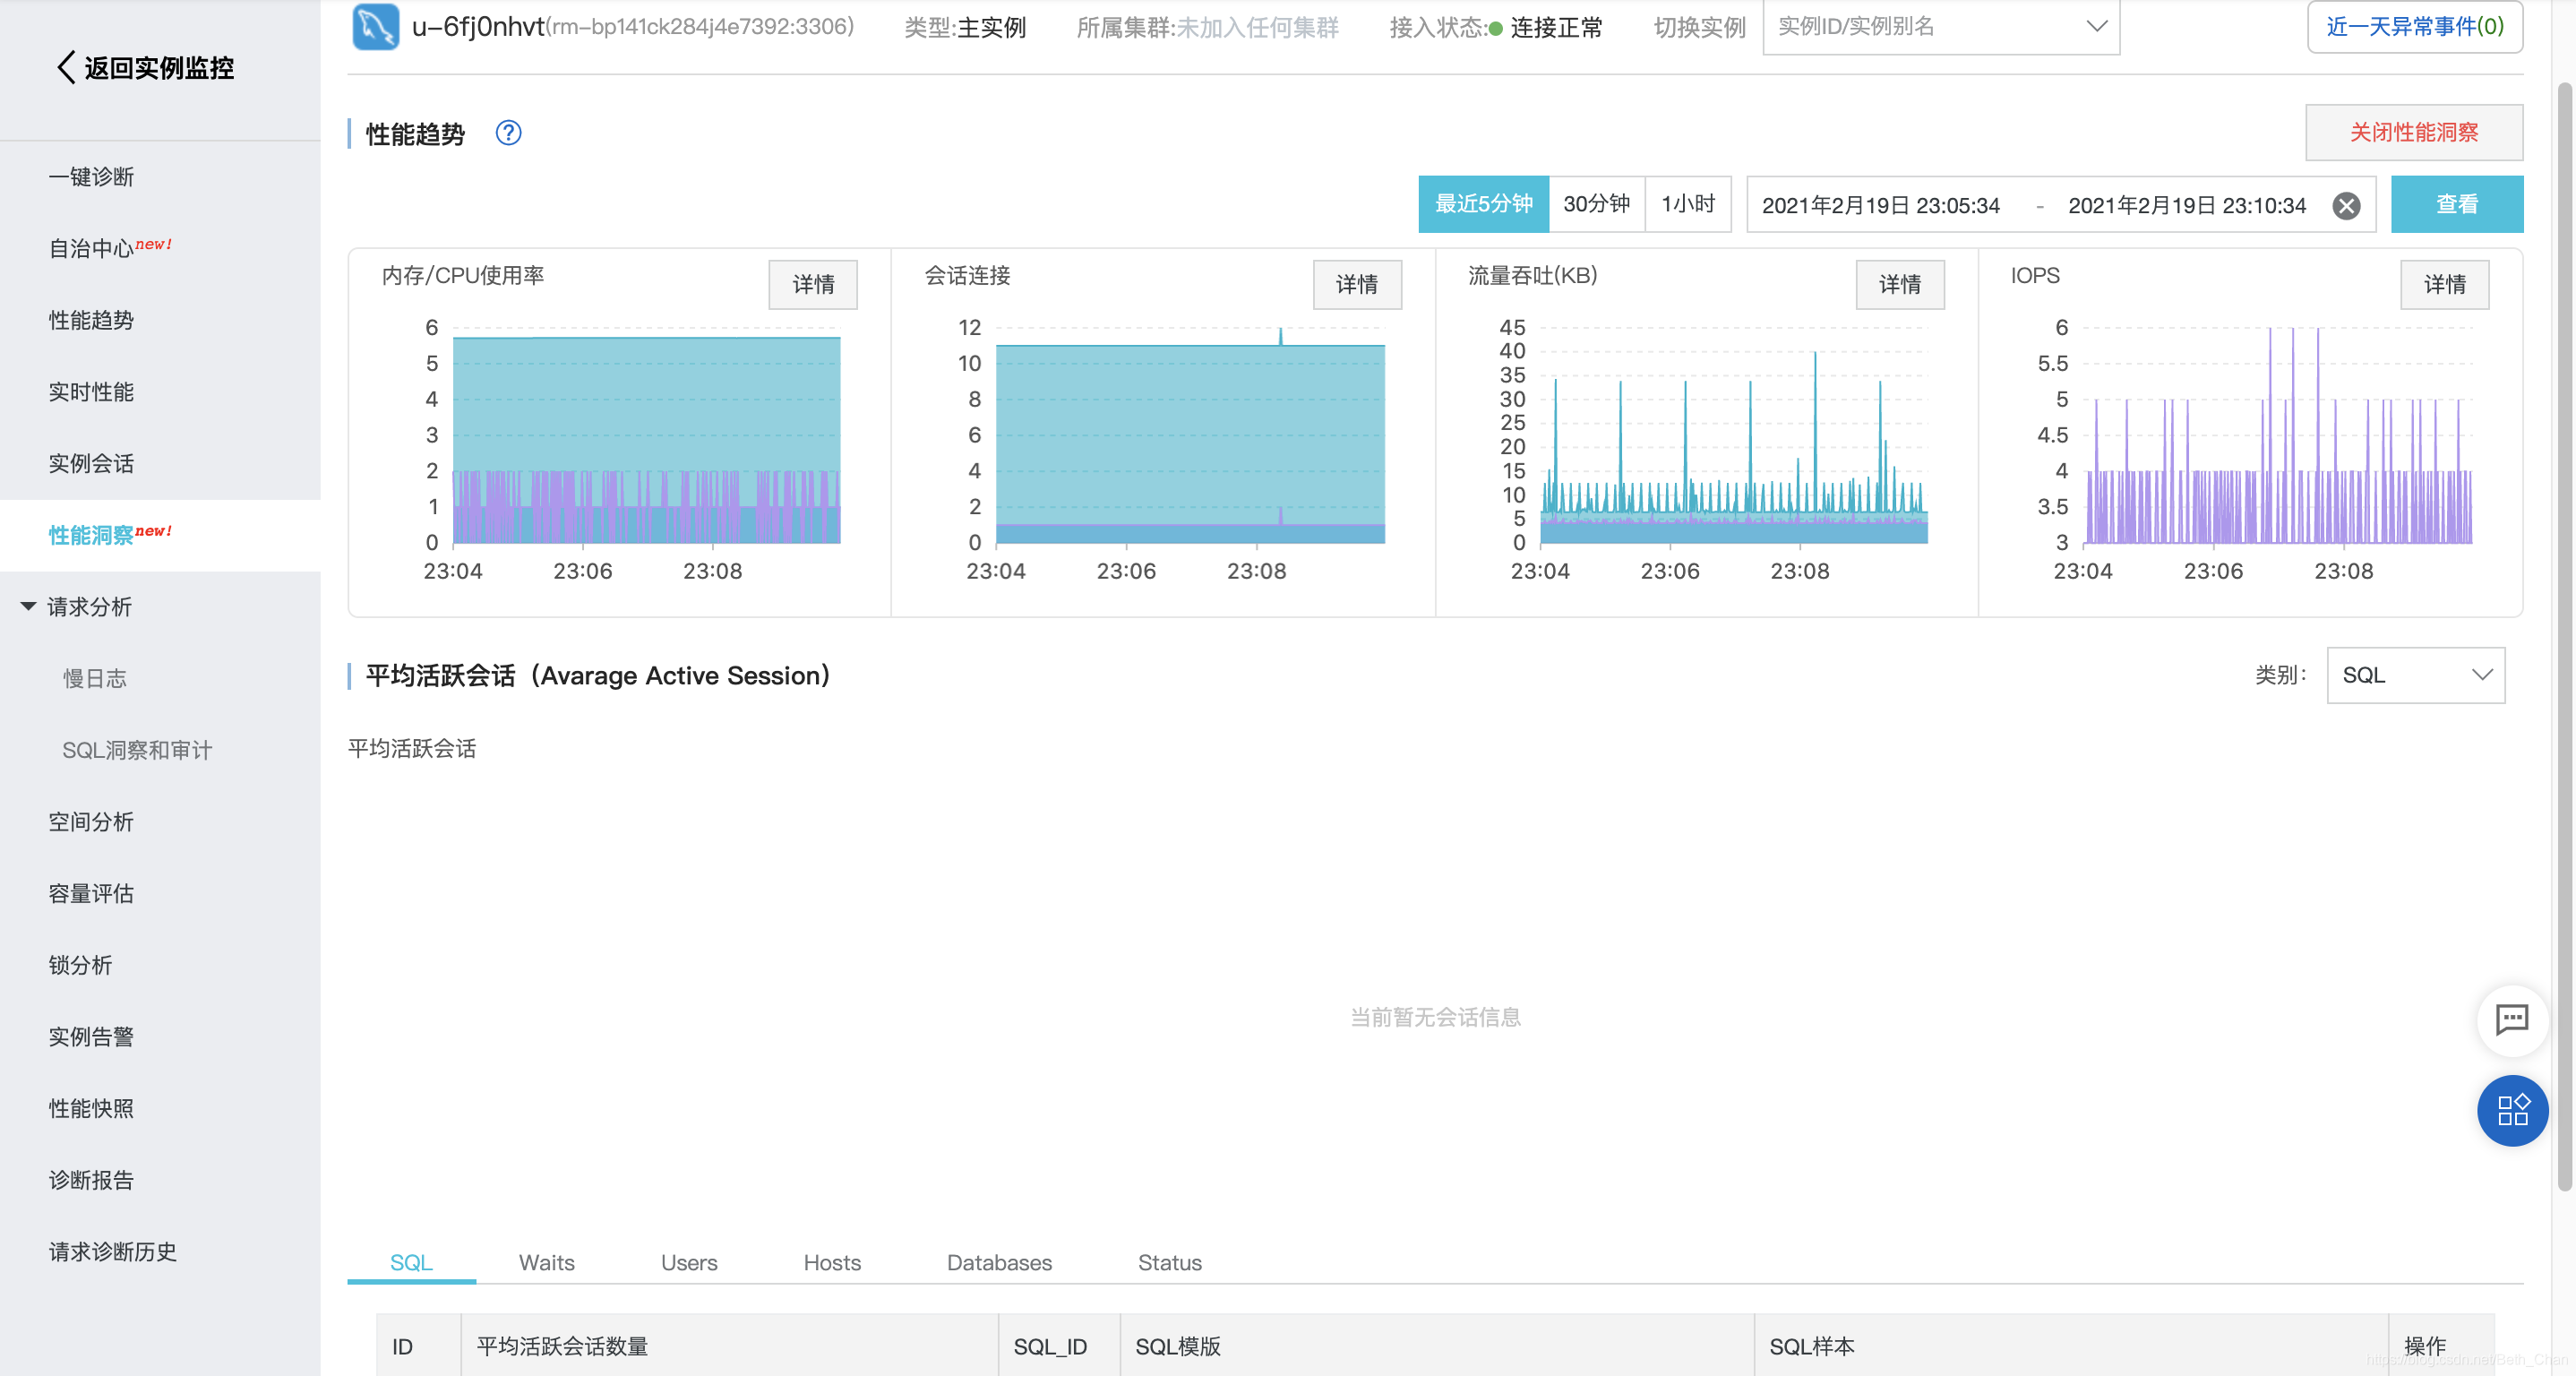Open the 实例ID/实例别名 switch instance dropdown

pos(1940,27)
